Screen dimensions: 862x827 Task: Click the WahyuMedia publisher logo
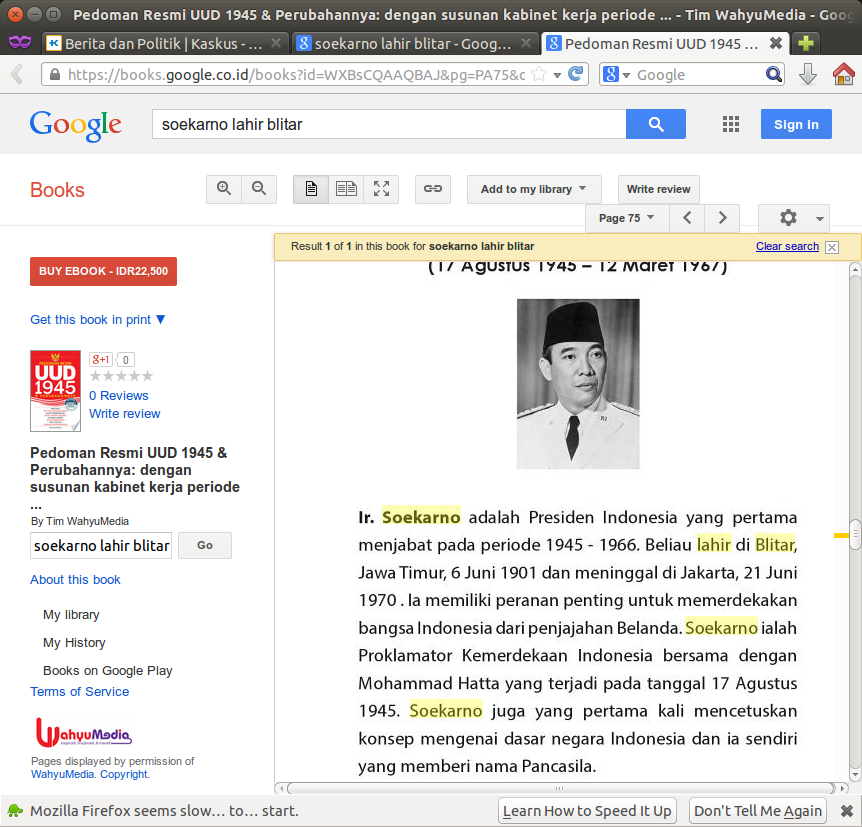tap(84, 732)
